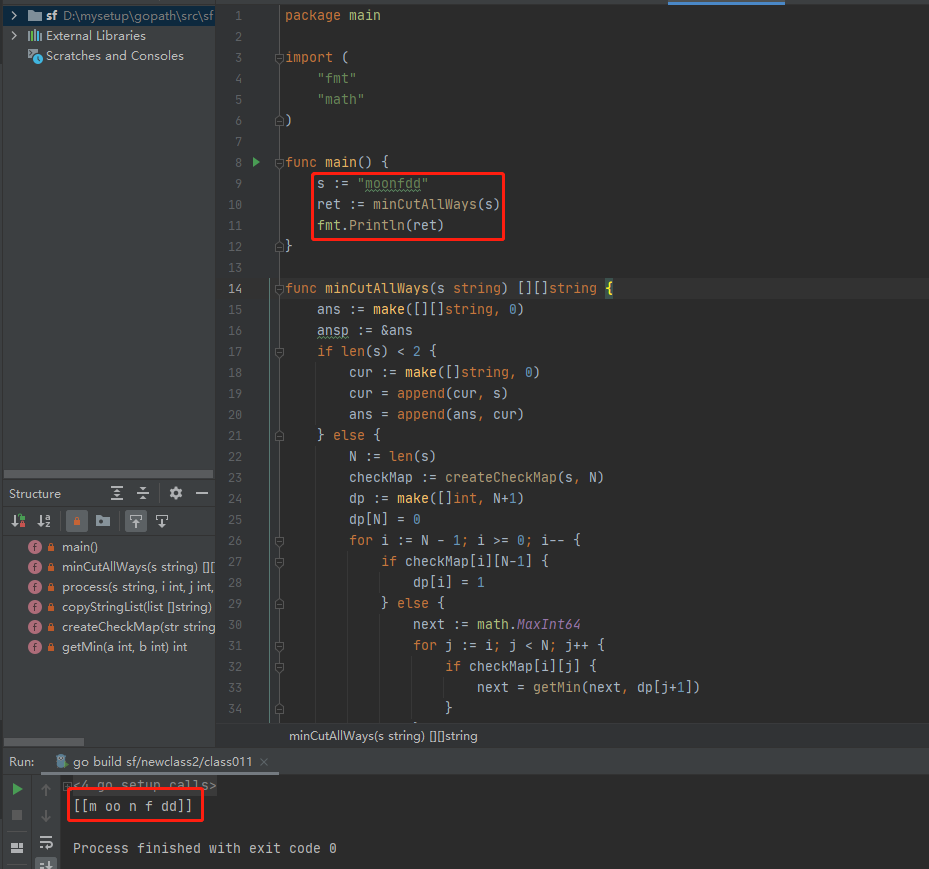Image resolution: width=929 pixels, height=869 pixels.
Task: Select Scratches and Consoles in project tree
Action: [x=114, y=56]
